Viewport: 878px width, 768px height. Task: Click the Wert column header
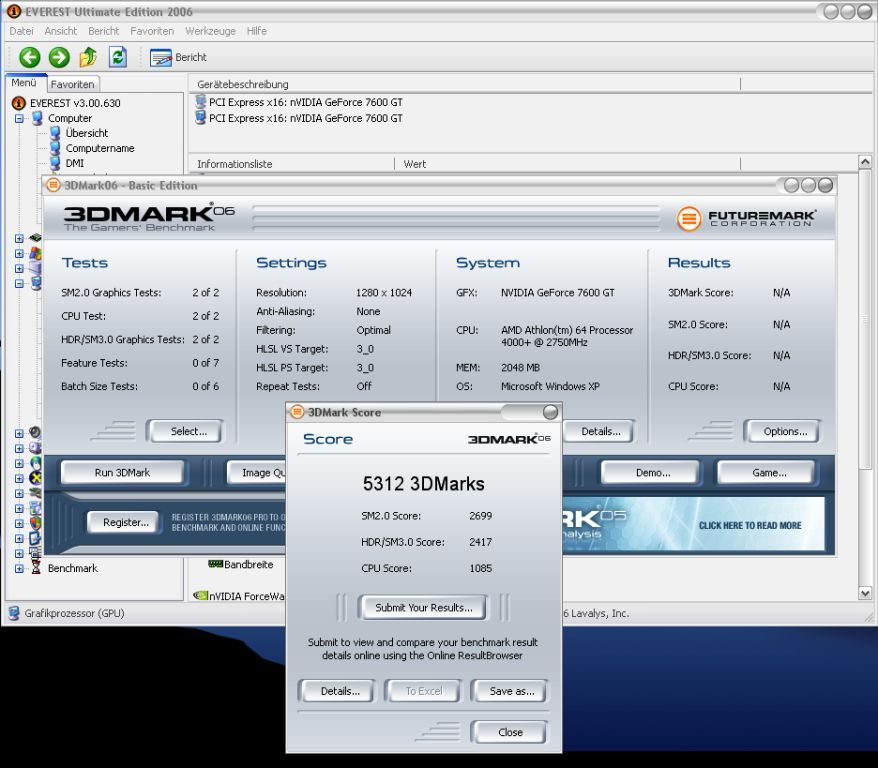tap(567, 163)
